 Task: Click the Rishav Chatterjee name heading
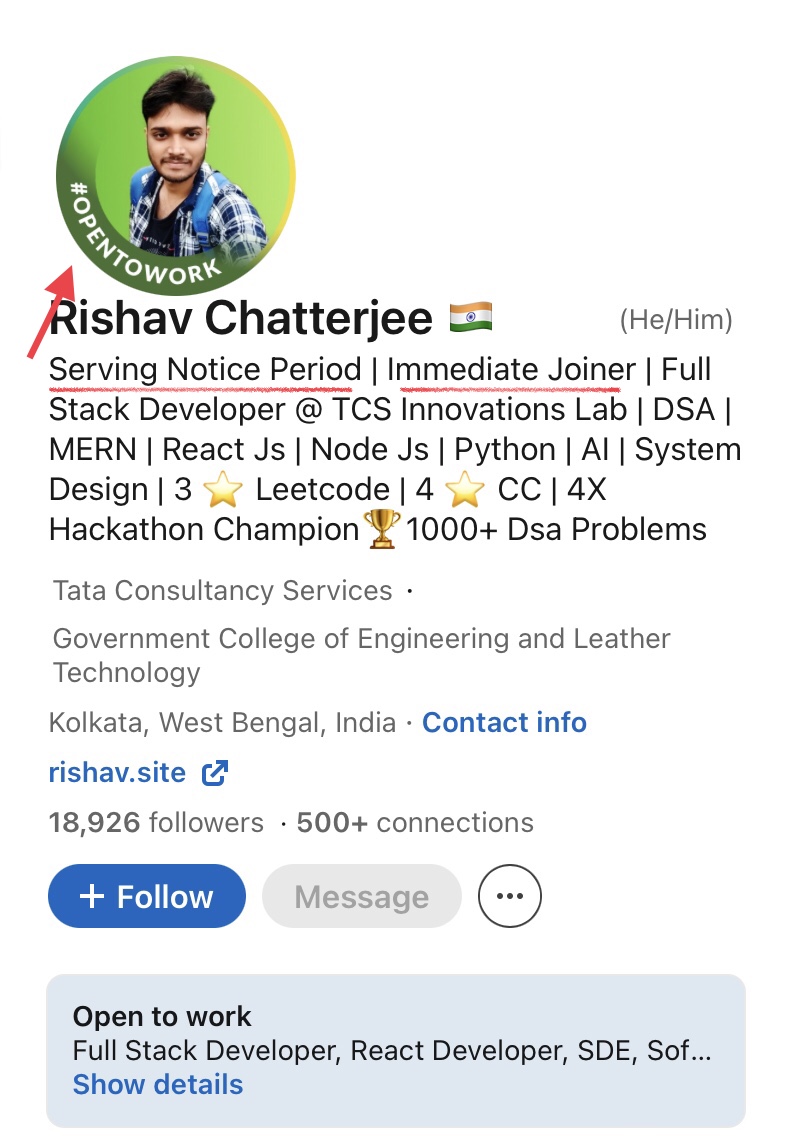tap(241, 319)
